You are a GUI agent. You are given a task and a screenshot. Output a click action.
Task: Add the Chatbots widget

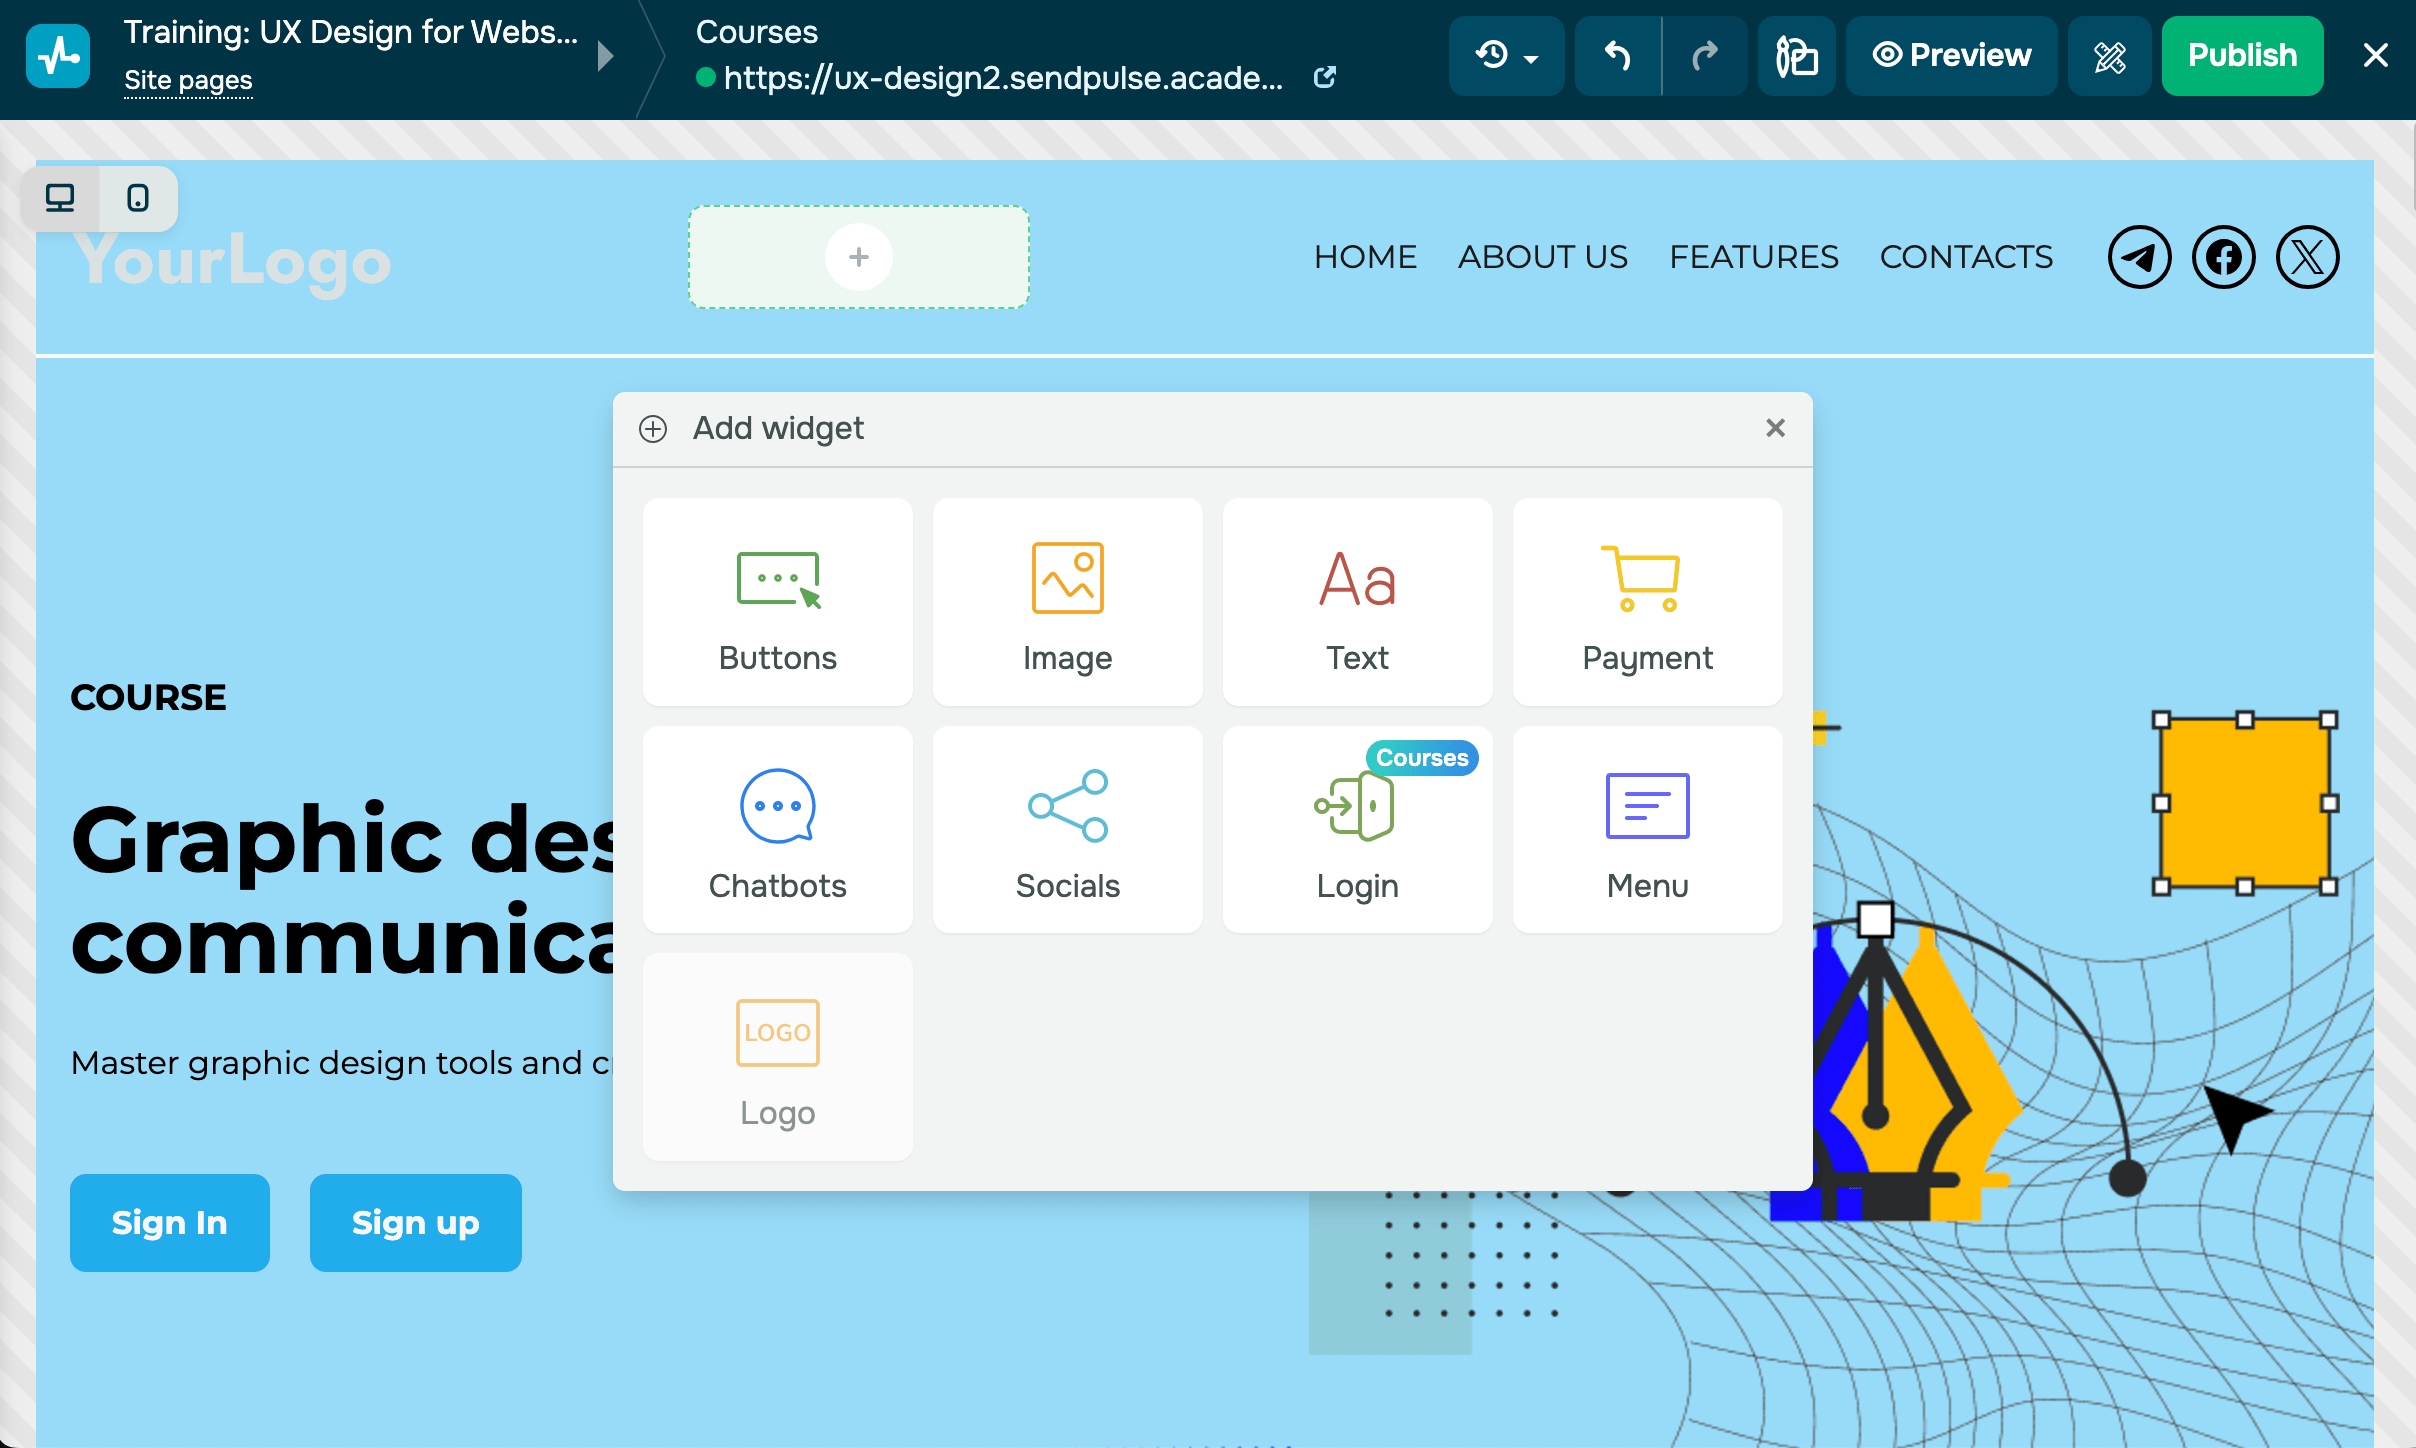click(777, 830)
